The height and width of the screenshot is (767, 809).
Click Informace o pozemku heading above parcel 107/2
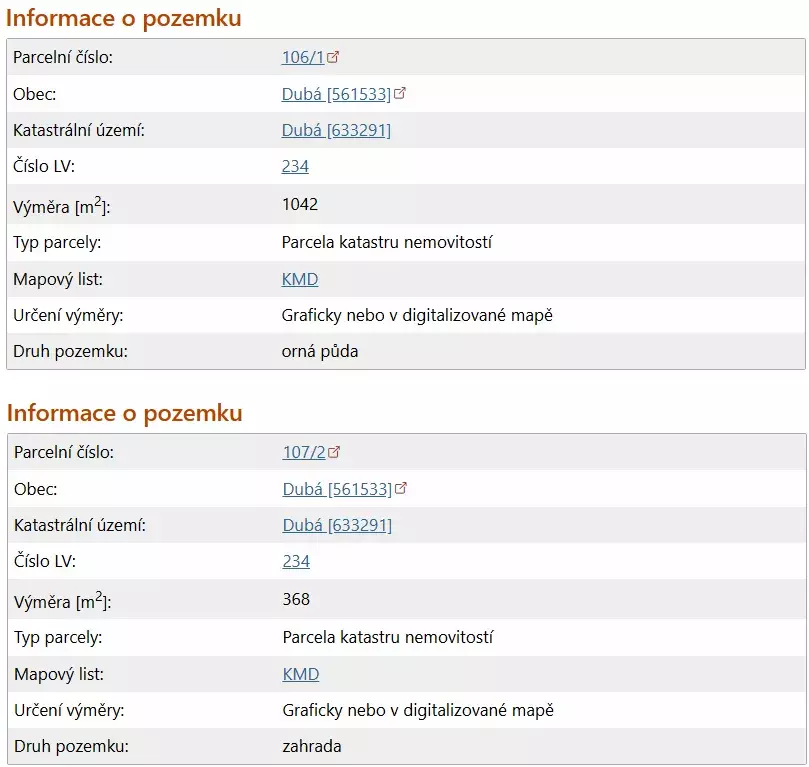[x=124, y=413]
